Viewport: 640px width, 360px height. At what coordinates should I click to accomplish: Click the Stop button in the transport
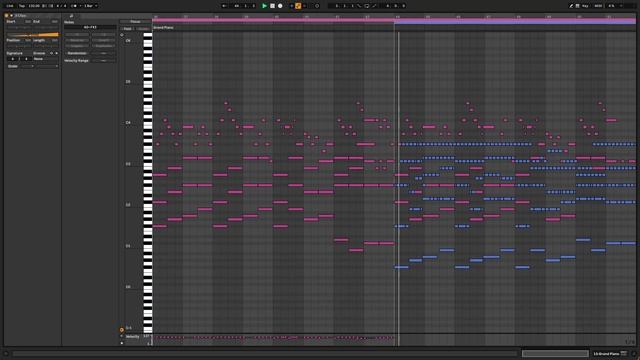coord(272,6)
